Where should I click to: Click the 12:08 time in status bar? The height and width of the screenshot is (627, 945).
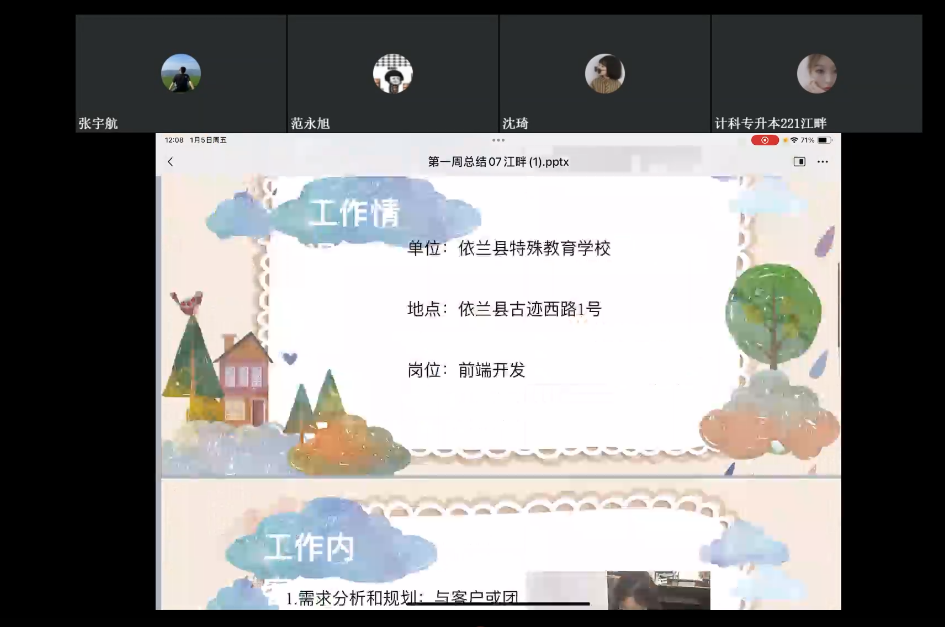(x=174, y=141)
